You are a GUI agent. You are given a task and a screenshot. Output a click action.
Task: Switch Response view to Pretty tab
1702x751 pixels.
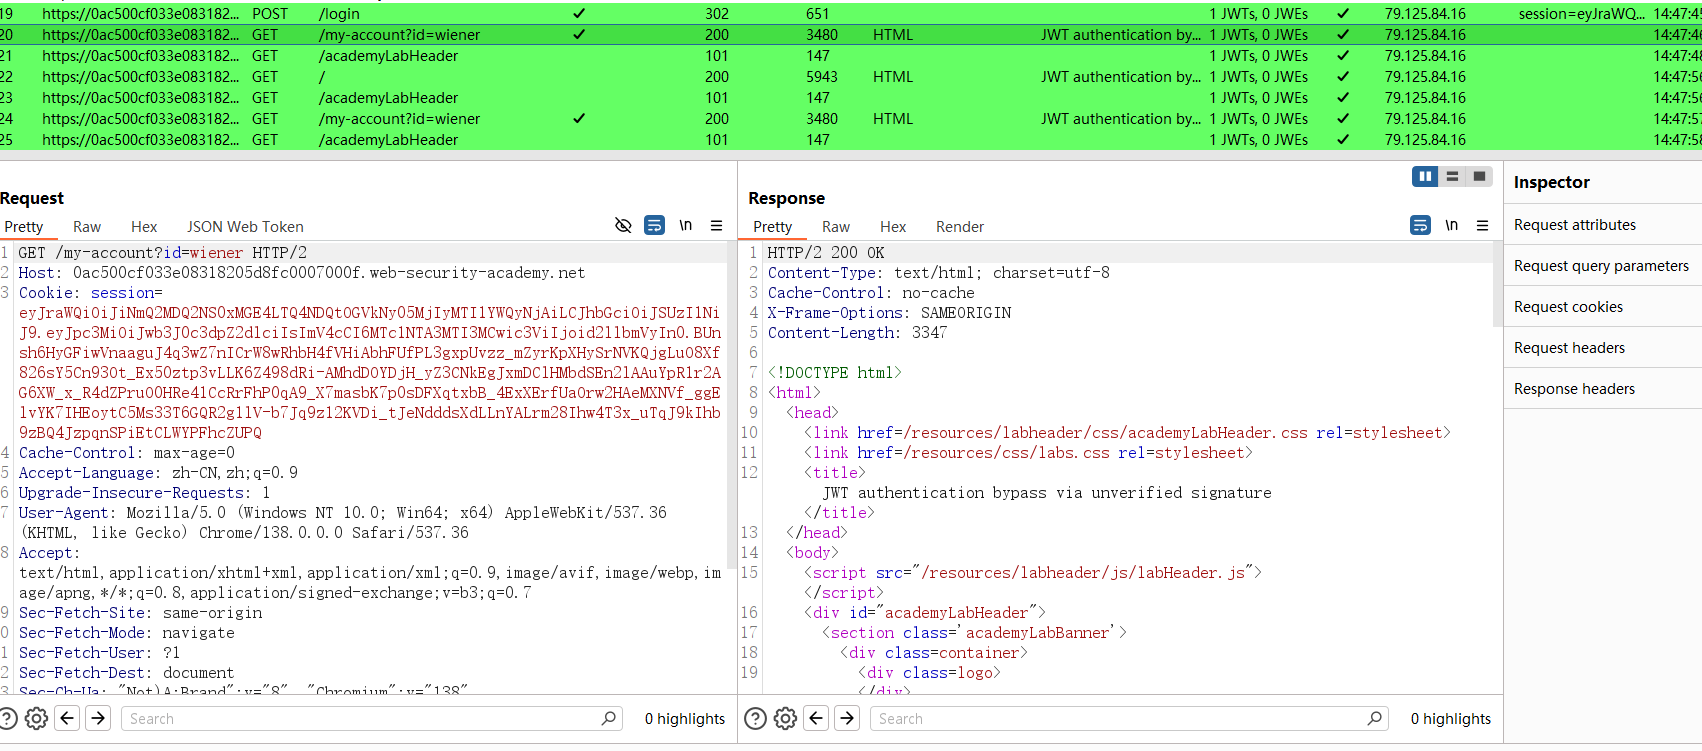coord(772,227)
